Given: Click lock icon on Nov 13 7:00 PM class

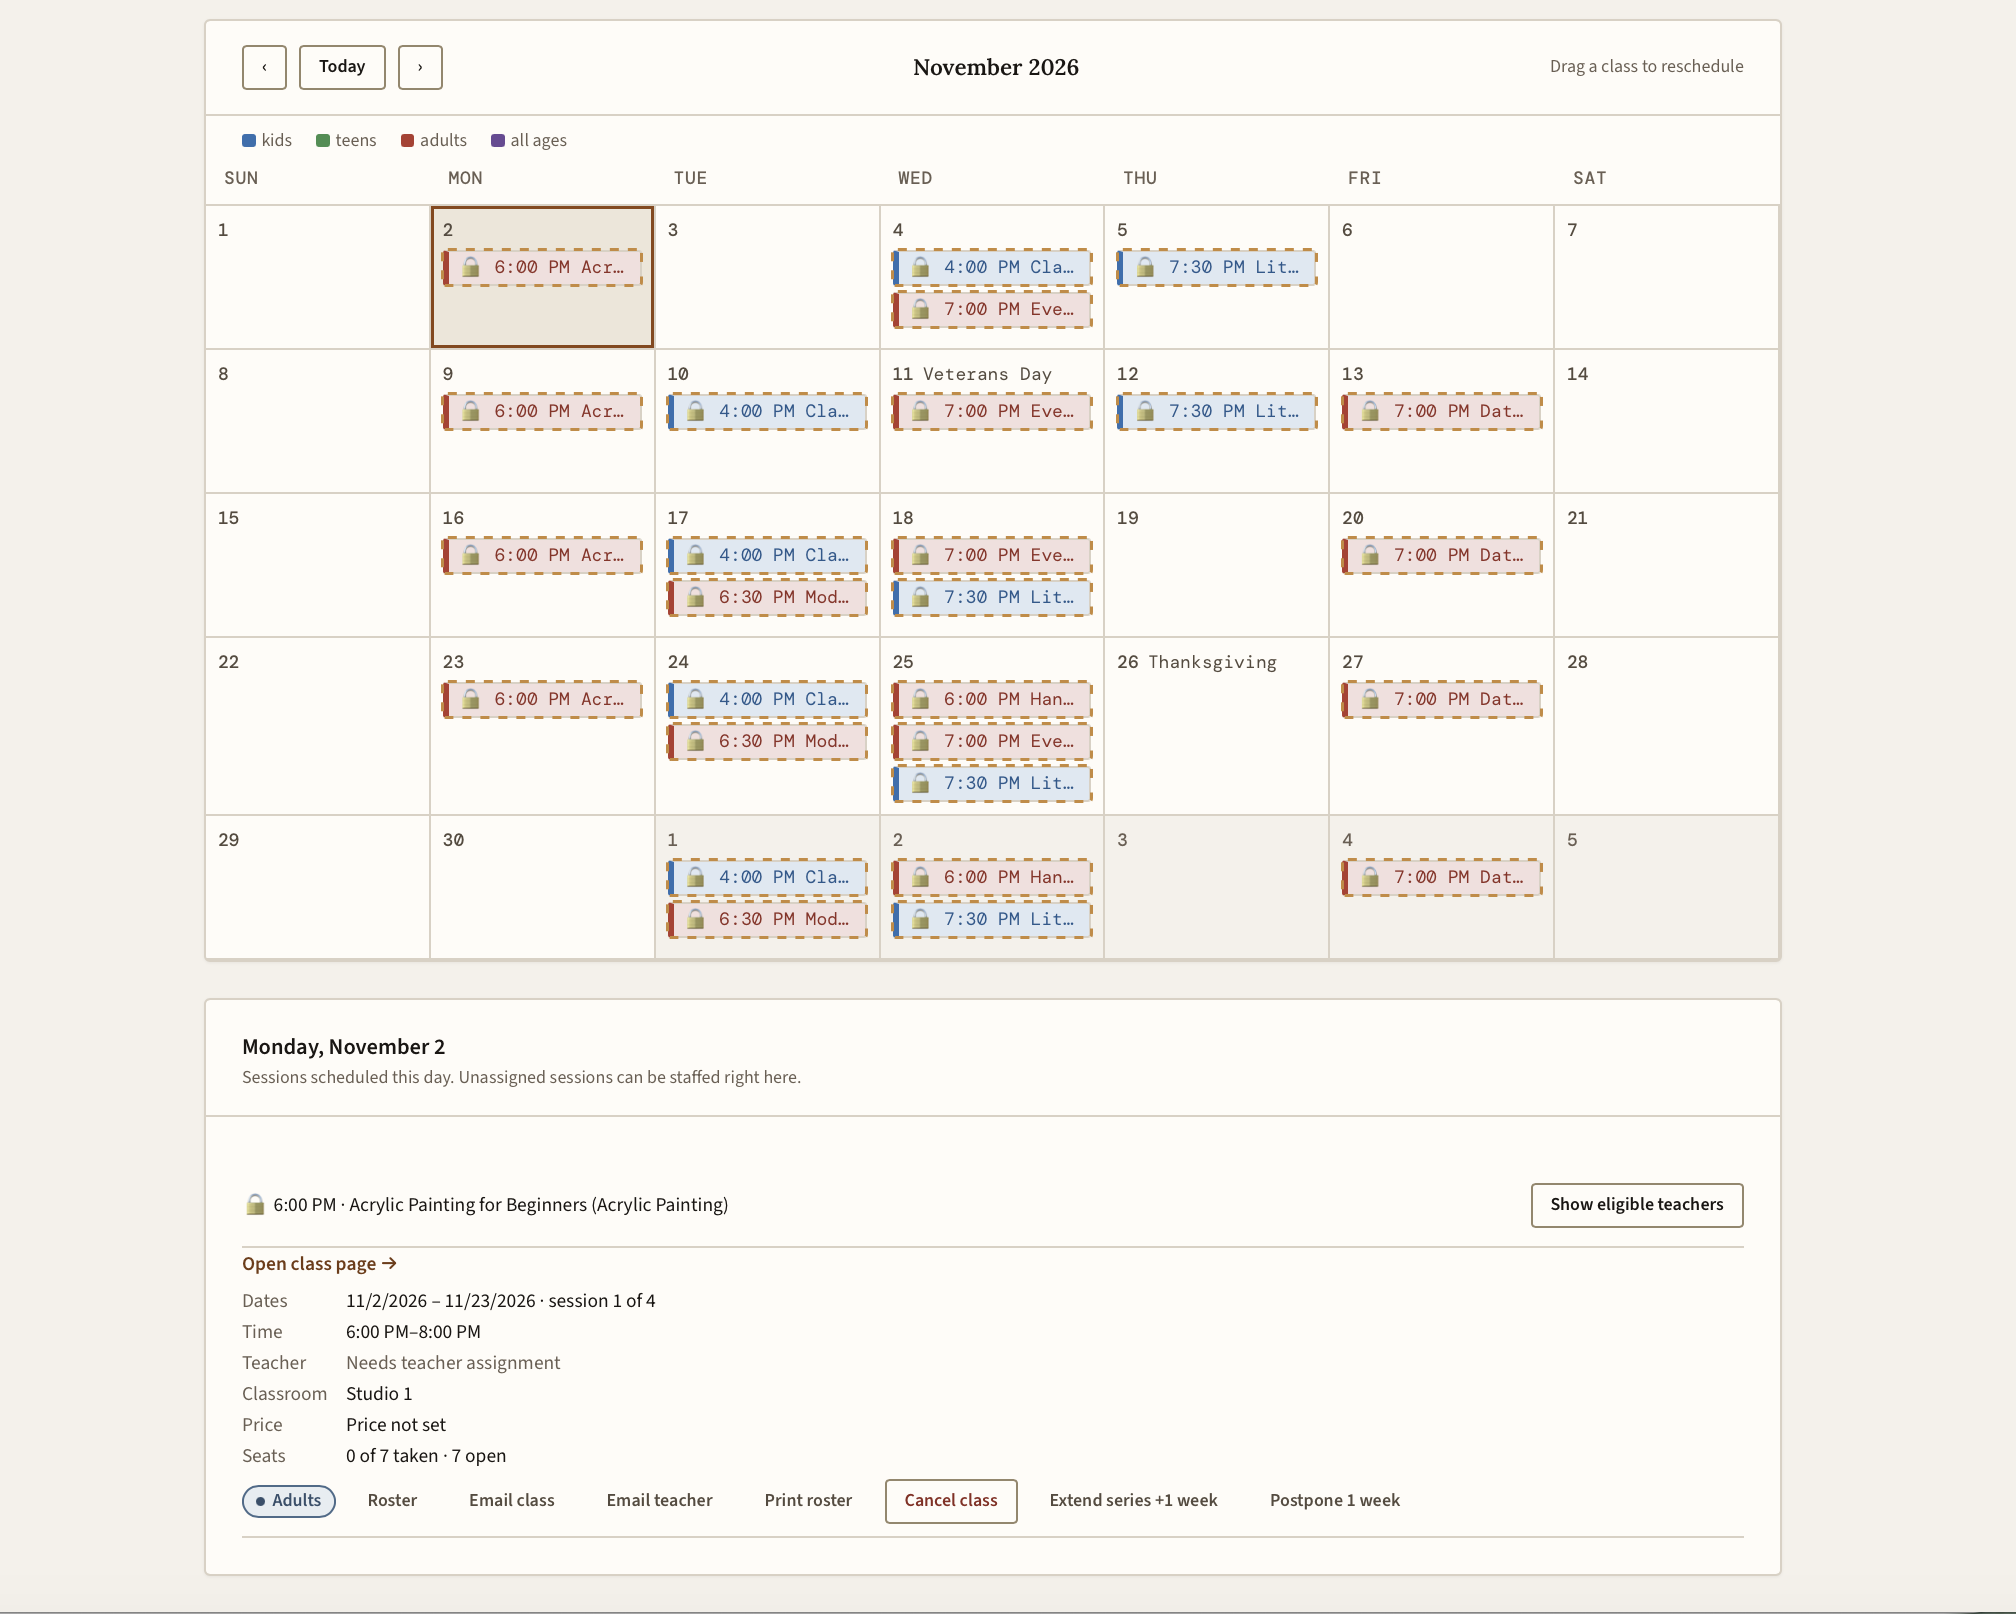Looking at the screenshot, I should 1371,411.
